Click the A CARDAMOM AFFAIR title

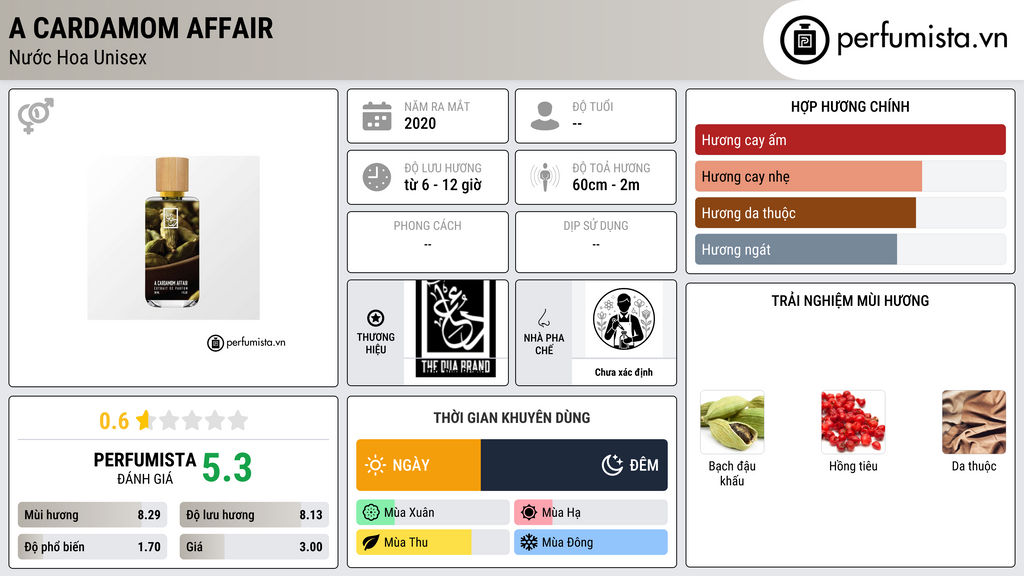[x=141, y=28]
